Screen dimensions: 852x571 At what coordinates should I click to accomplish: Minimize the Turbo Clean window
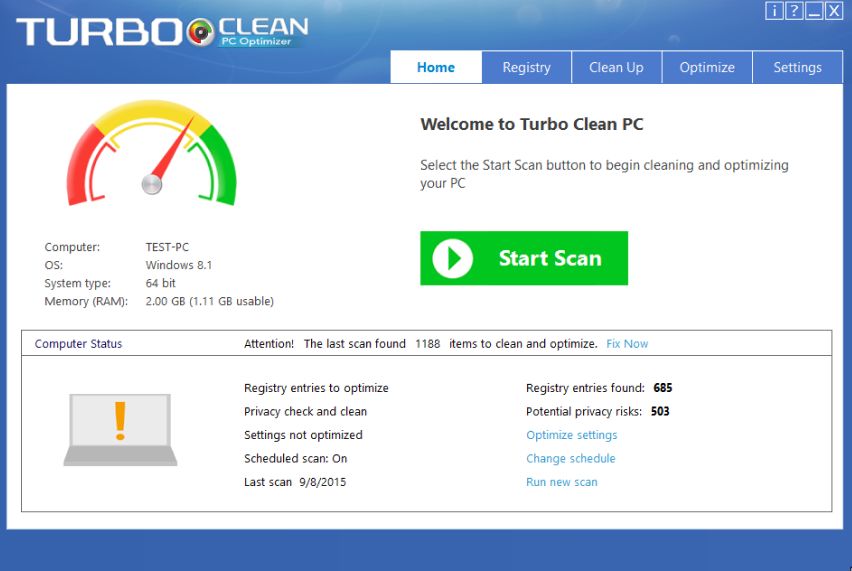tap(814, 10)
